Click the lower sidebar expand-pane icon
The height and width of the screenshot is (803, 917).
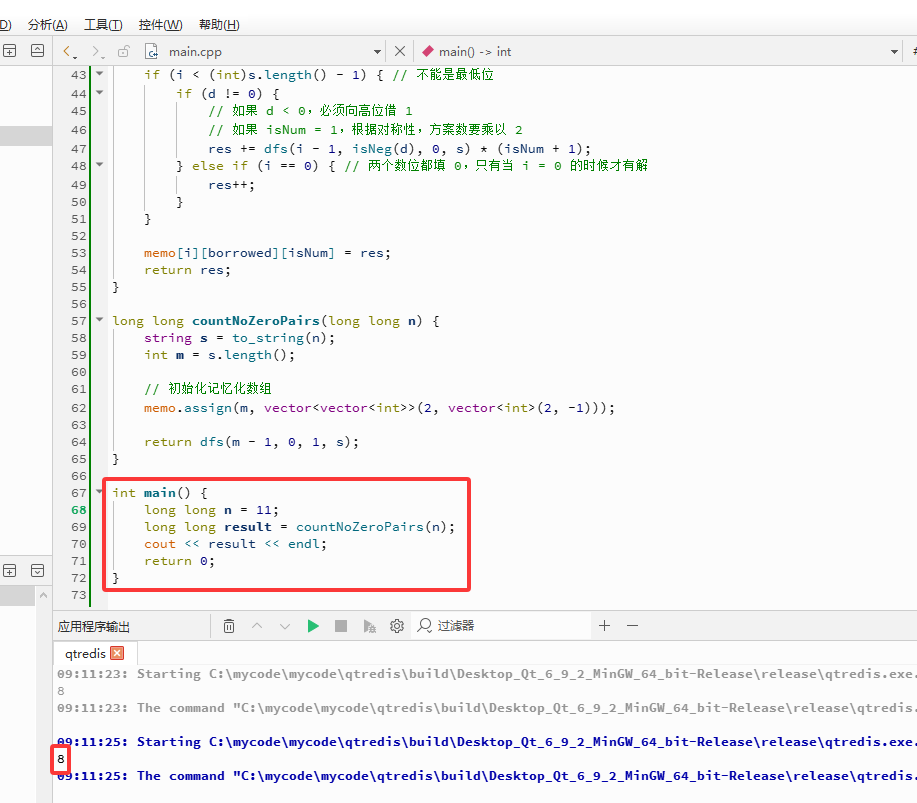pos(37,571)
